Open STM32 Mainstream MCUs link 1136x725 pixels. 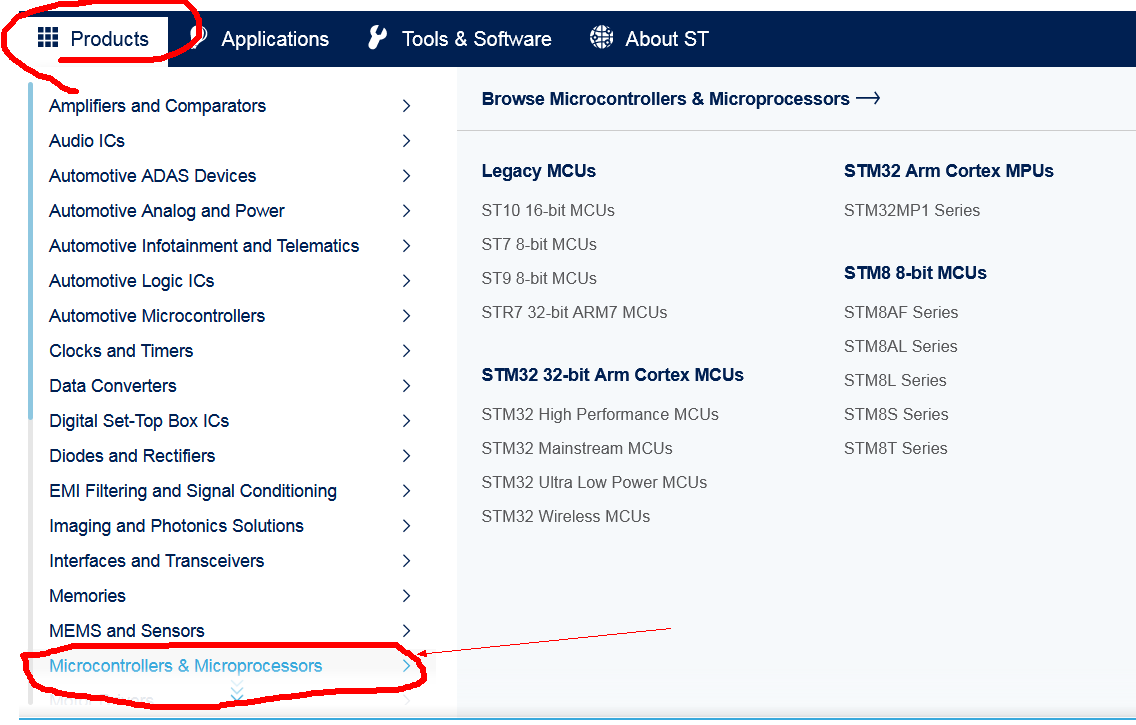click(577, 448)
